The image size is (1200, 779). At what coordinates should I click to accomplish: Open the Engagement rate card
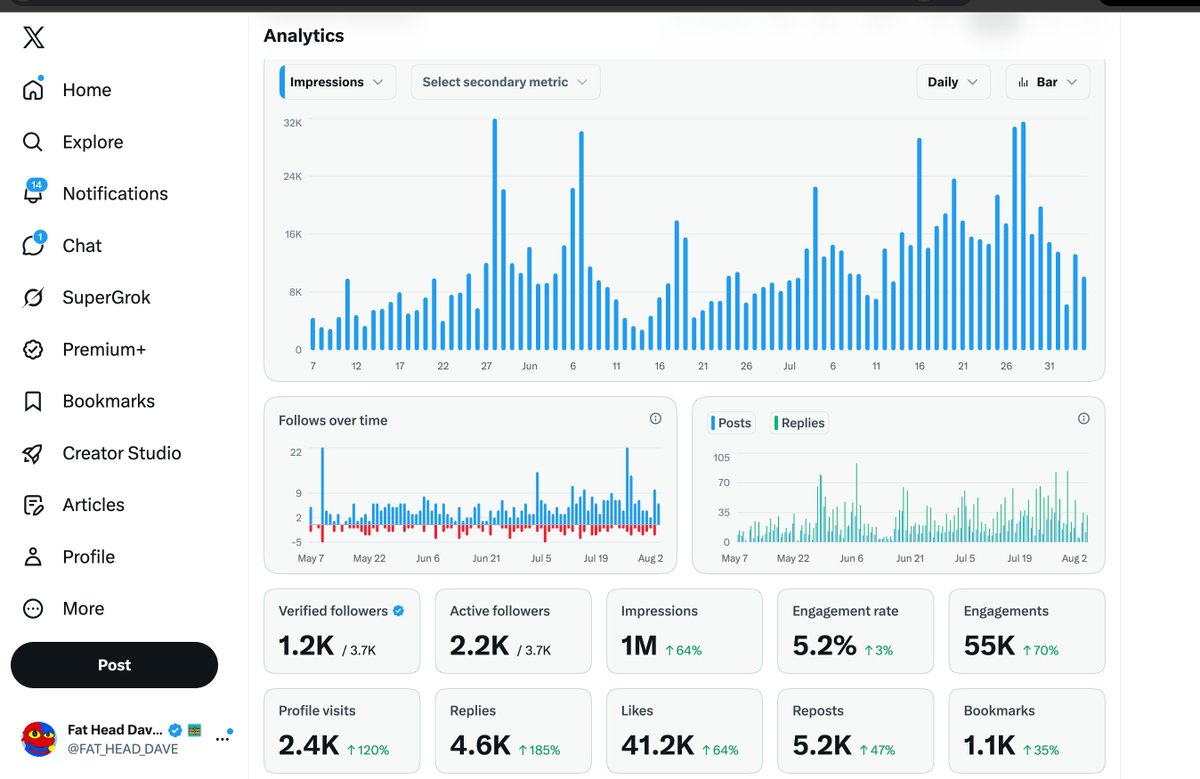coord(856,631)
